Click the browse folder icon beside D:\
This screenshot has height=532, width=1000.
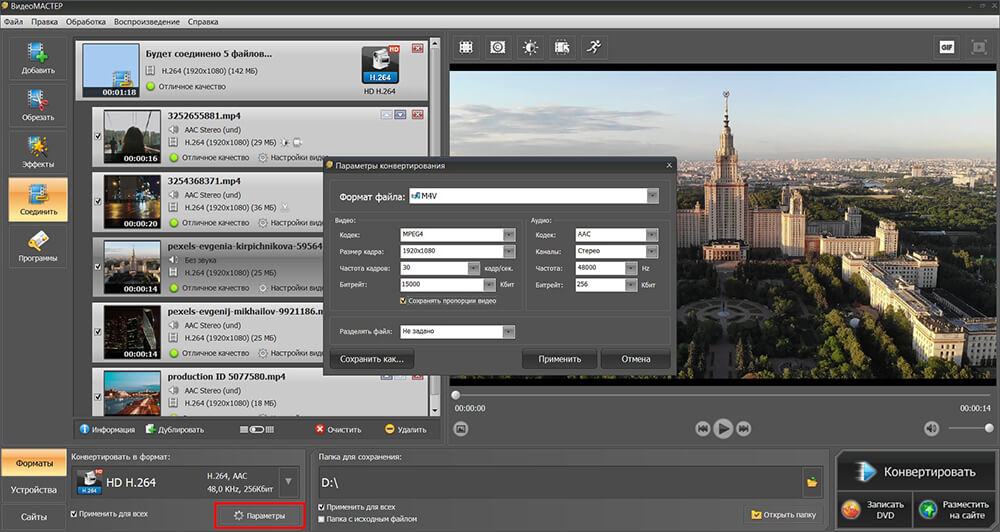coord(812,483)
